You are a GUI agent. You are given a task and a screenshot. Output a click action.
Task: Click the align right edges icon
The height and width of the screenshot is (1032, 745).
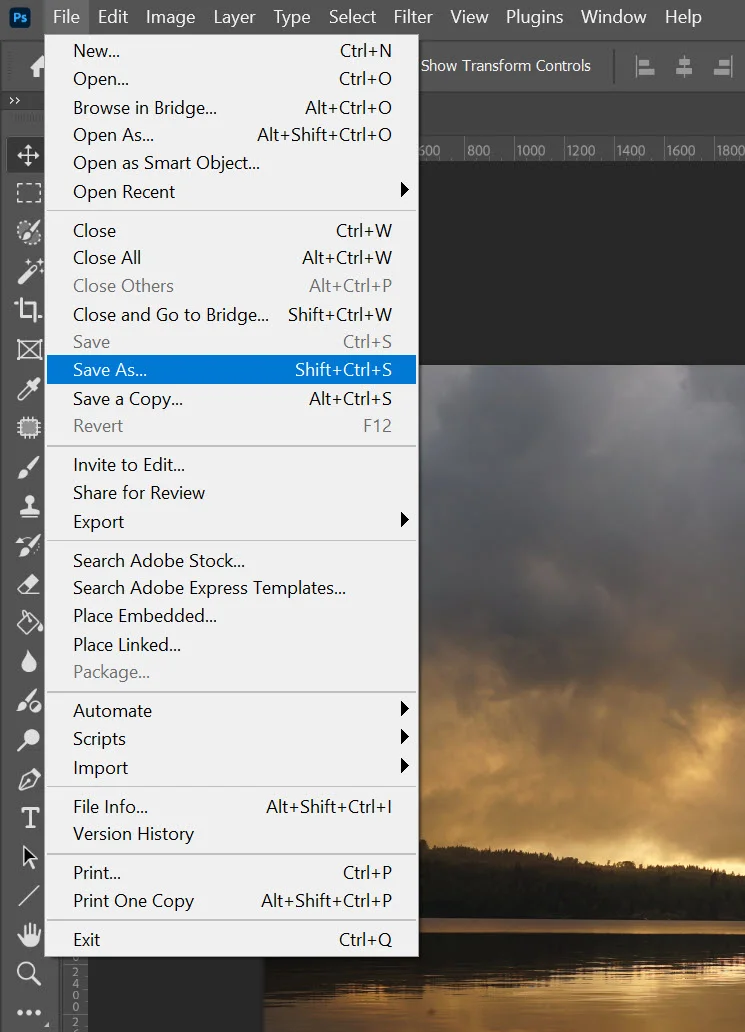point(723,66)
